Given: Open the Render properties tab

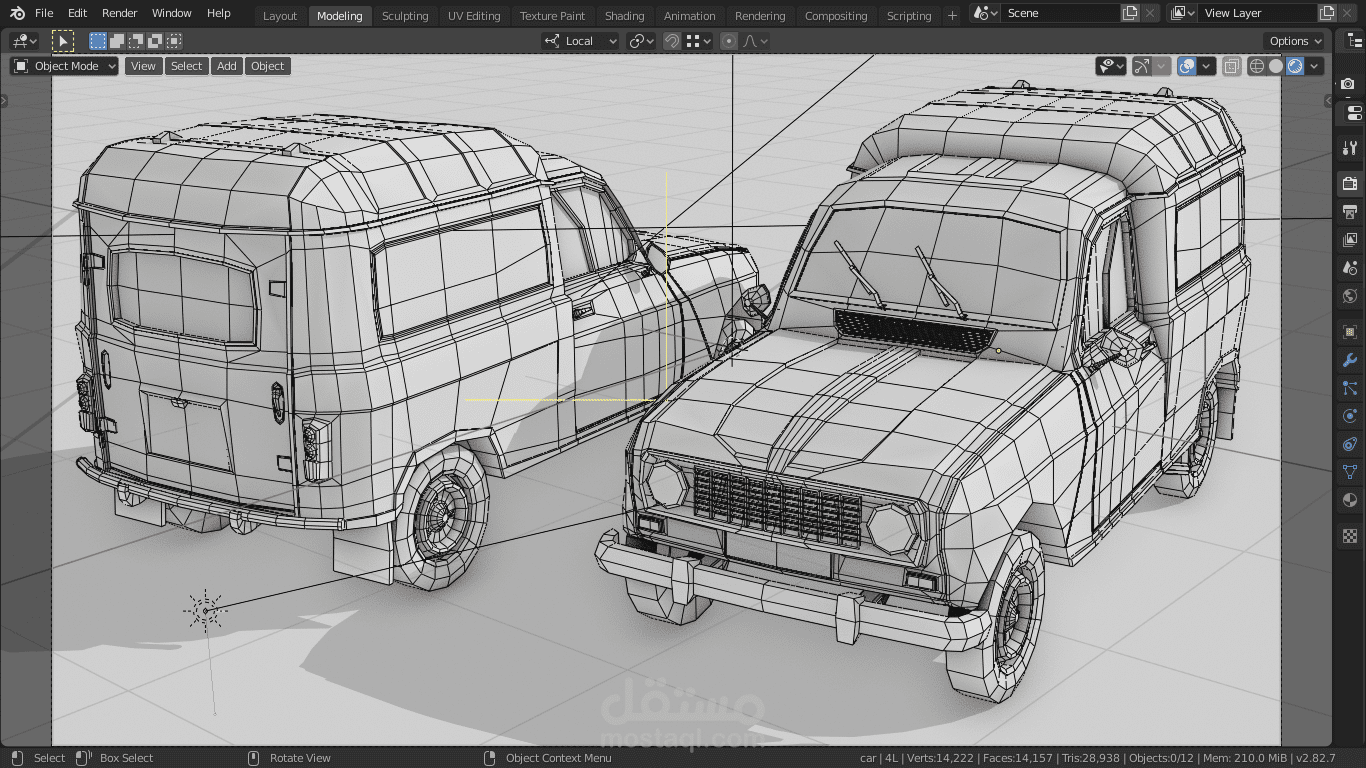Looking at the screenshot, I should (1350, 183).
